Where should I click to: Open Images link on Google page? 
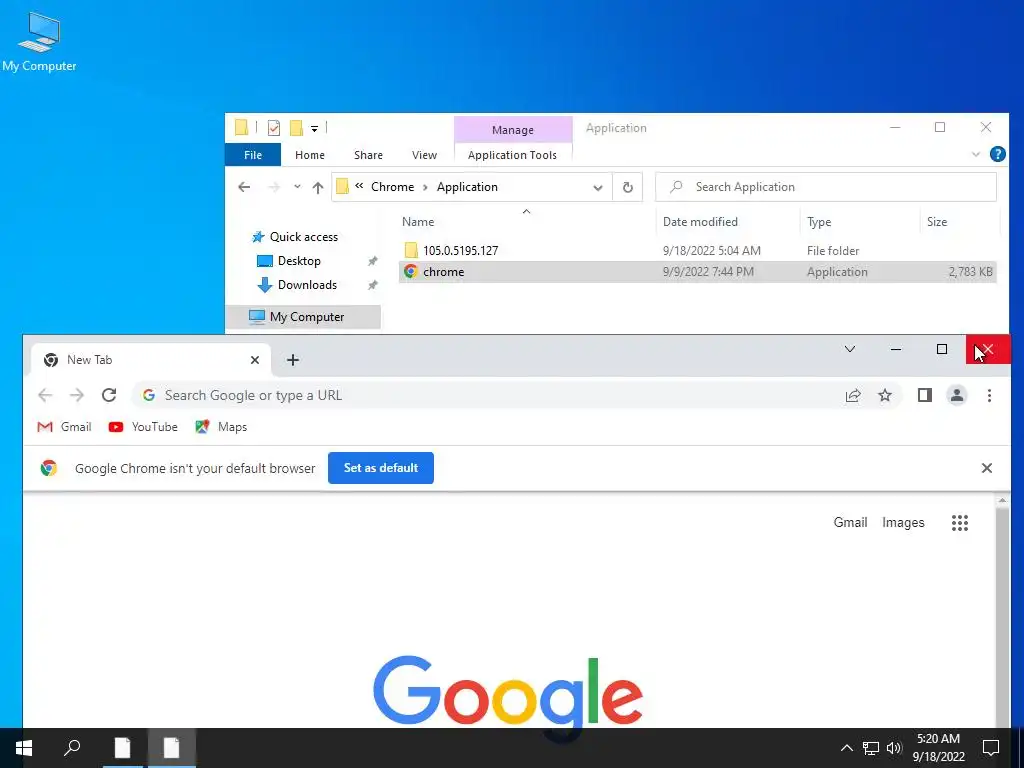click(903, 522)
